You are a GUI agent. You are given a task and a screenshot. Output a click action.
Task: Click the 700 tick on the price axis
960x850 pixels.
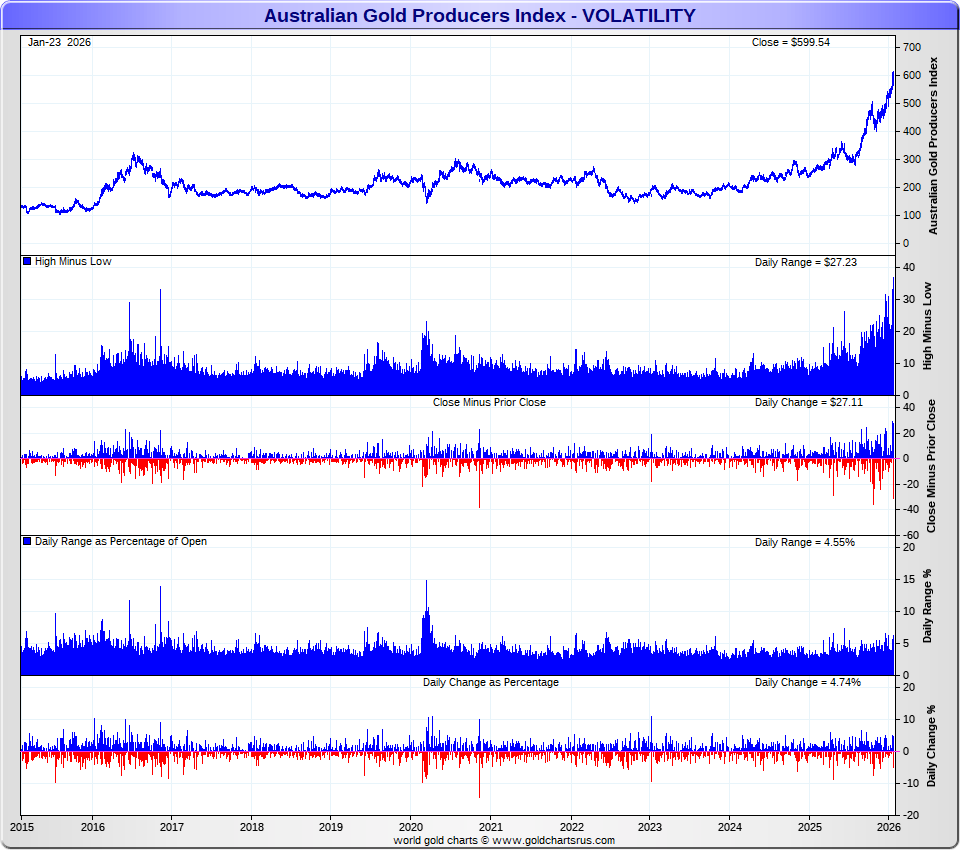pyautogui.click(x=911, y=47)
